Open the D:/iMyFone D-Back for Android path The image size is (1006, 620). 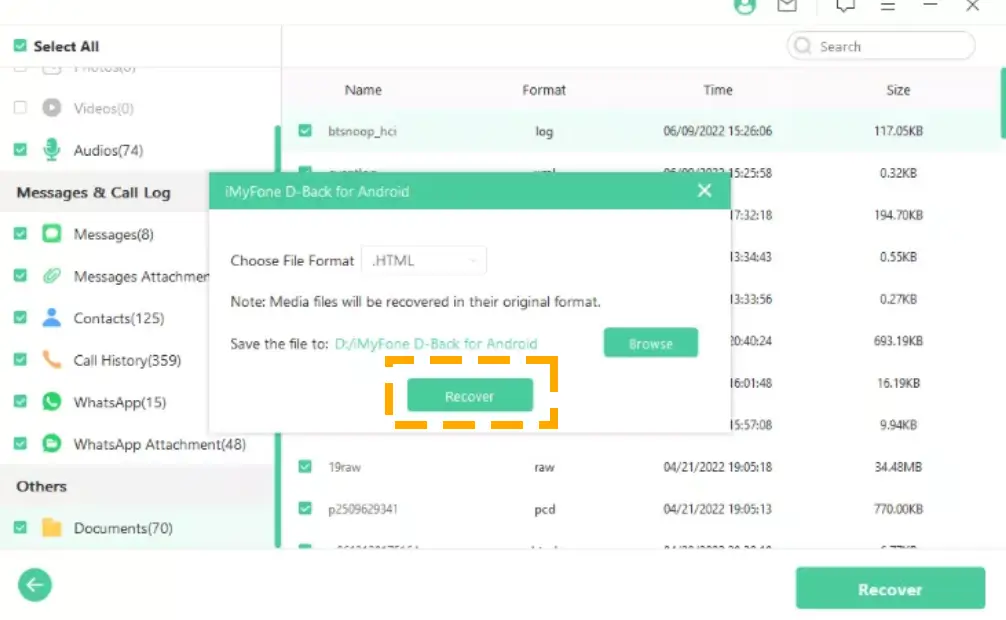click(x=436, y=344)
